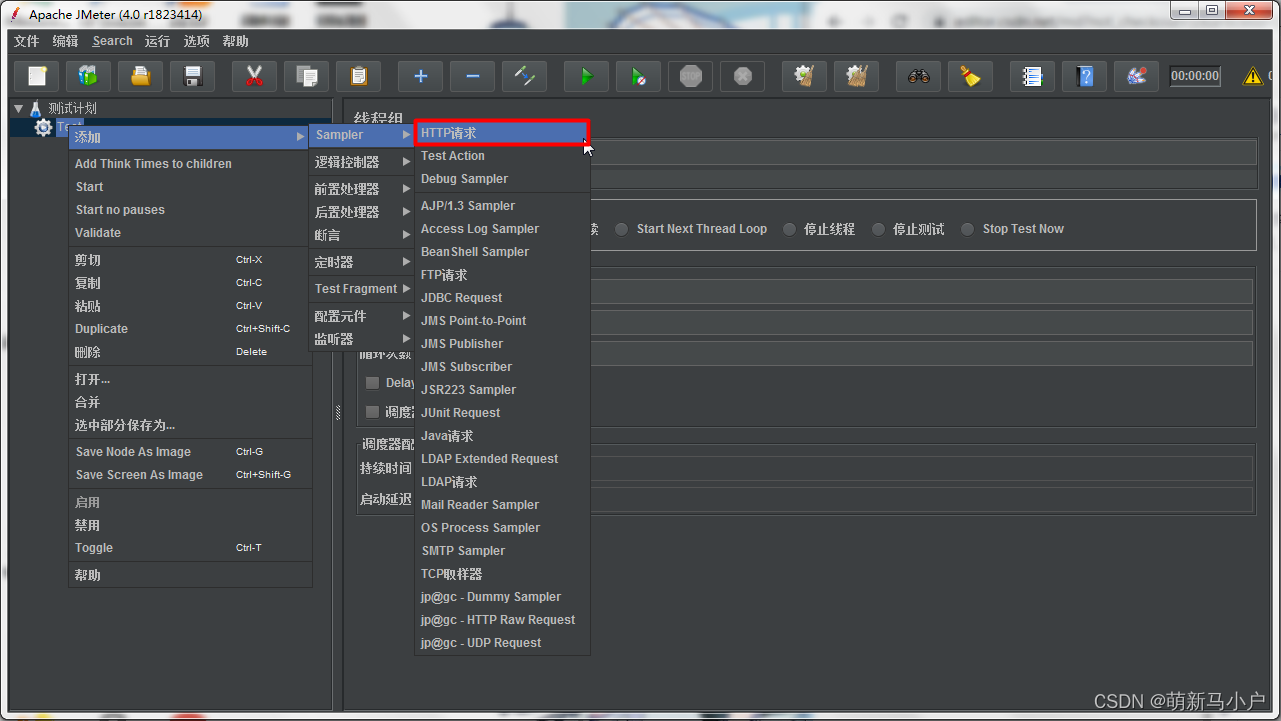This screenshot has height=721, width=1281.
Task: Click the thread group gear icon in tree
Action: coord(43,128)
